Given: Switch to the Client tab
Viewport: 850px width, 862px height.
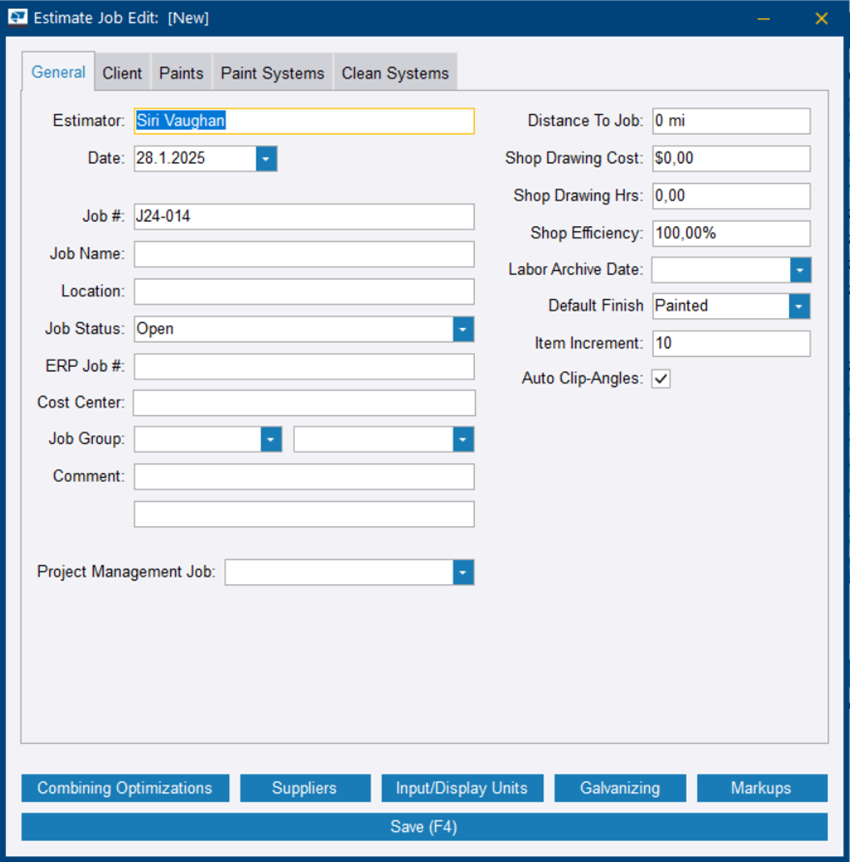Looking at the screenshot, I should tap(122, 73).
